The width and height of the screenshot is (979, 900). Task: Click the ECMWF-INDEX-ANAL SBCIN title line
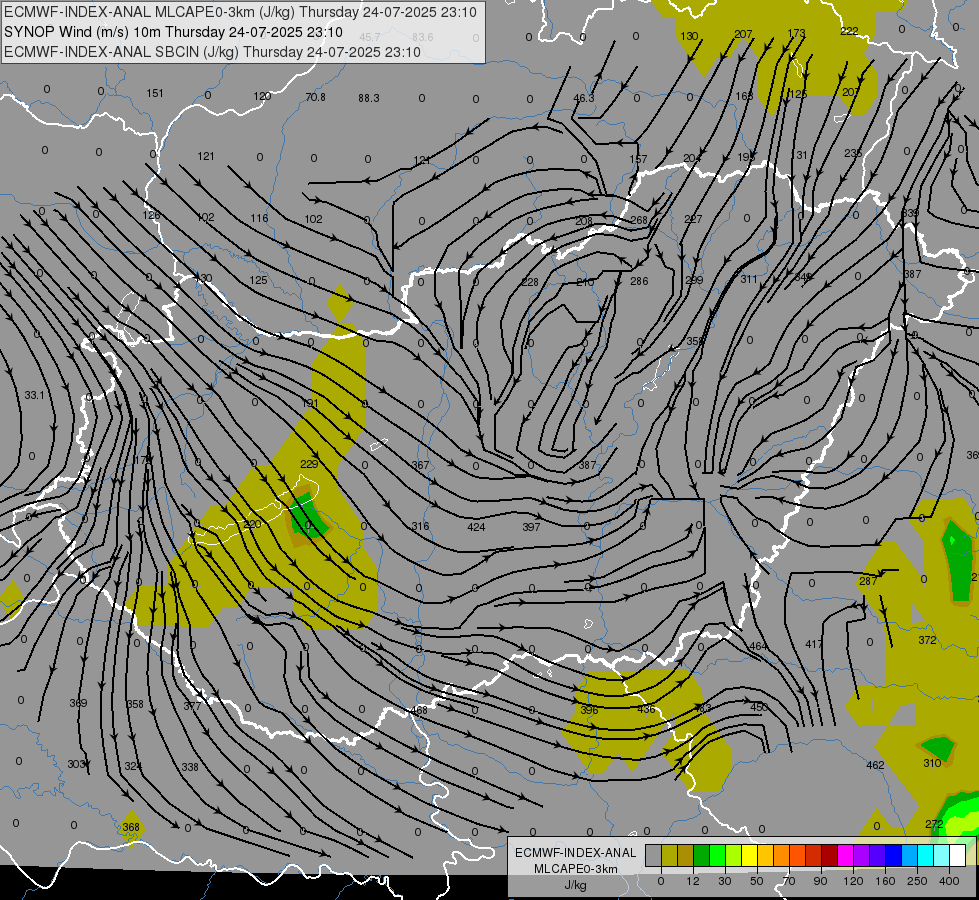click(x=212, y=52)
